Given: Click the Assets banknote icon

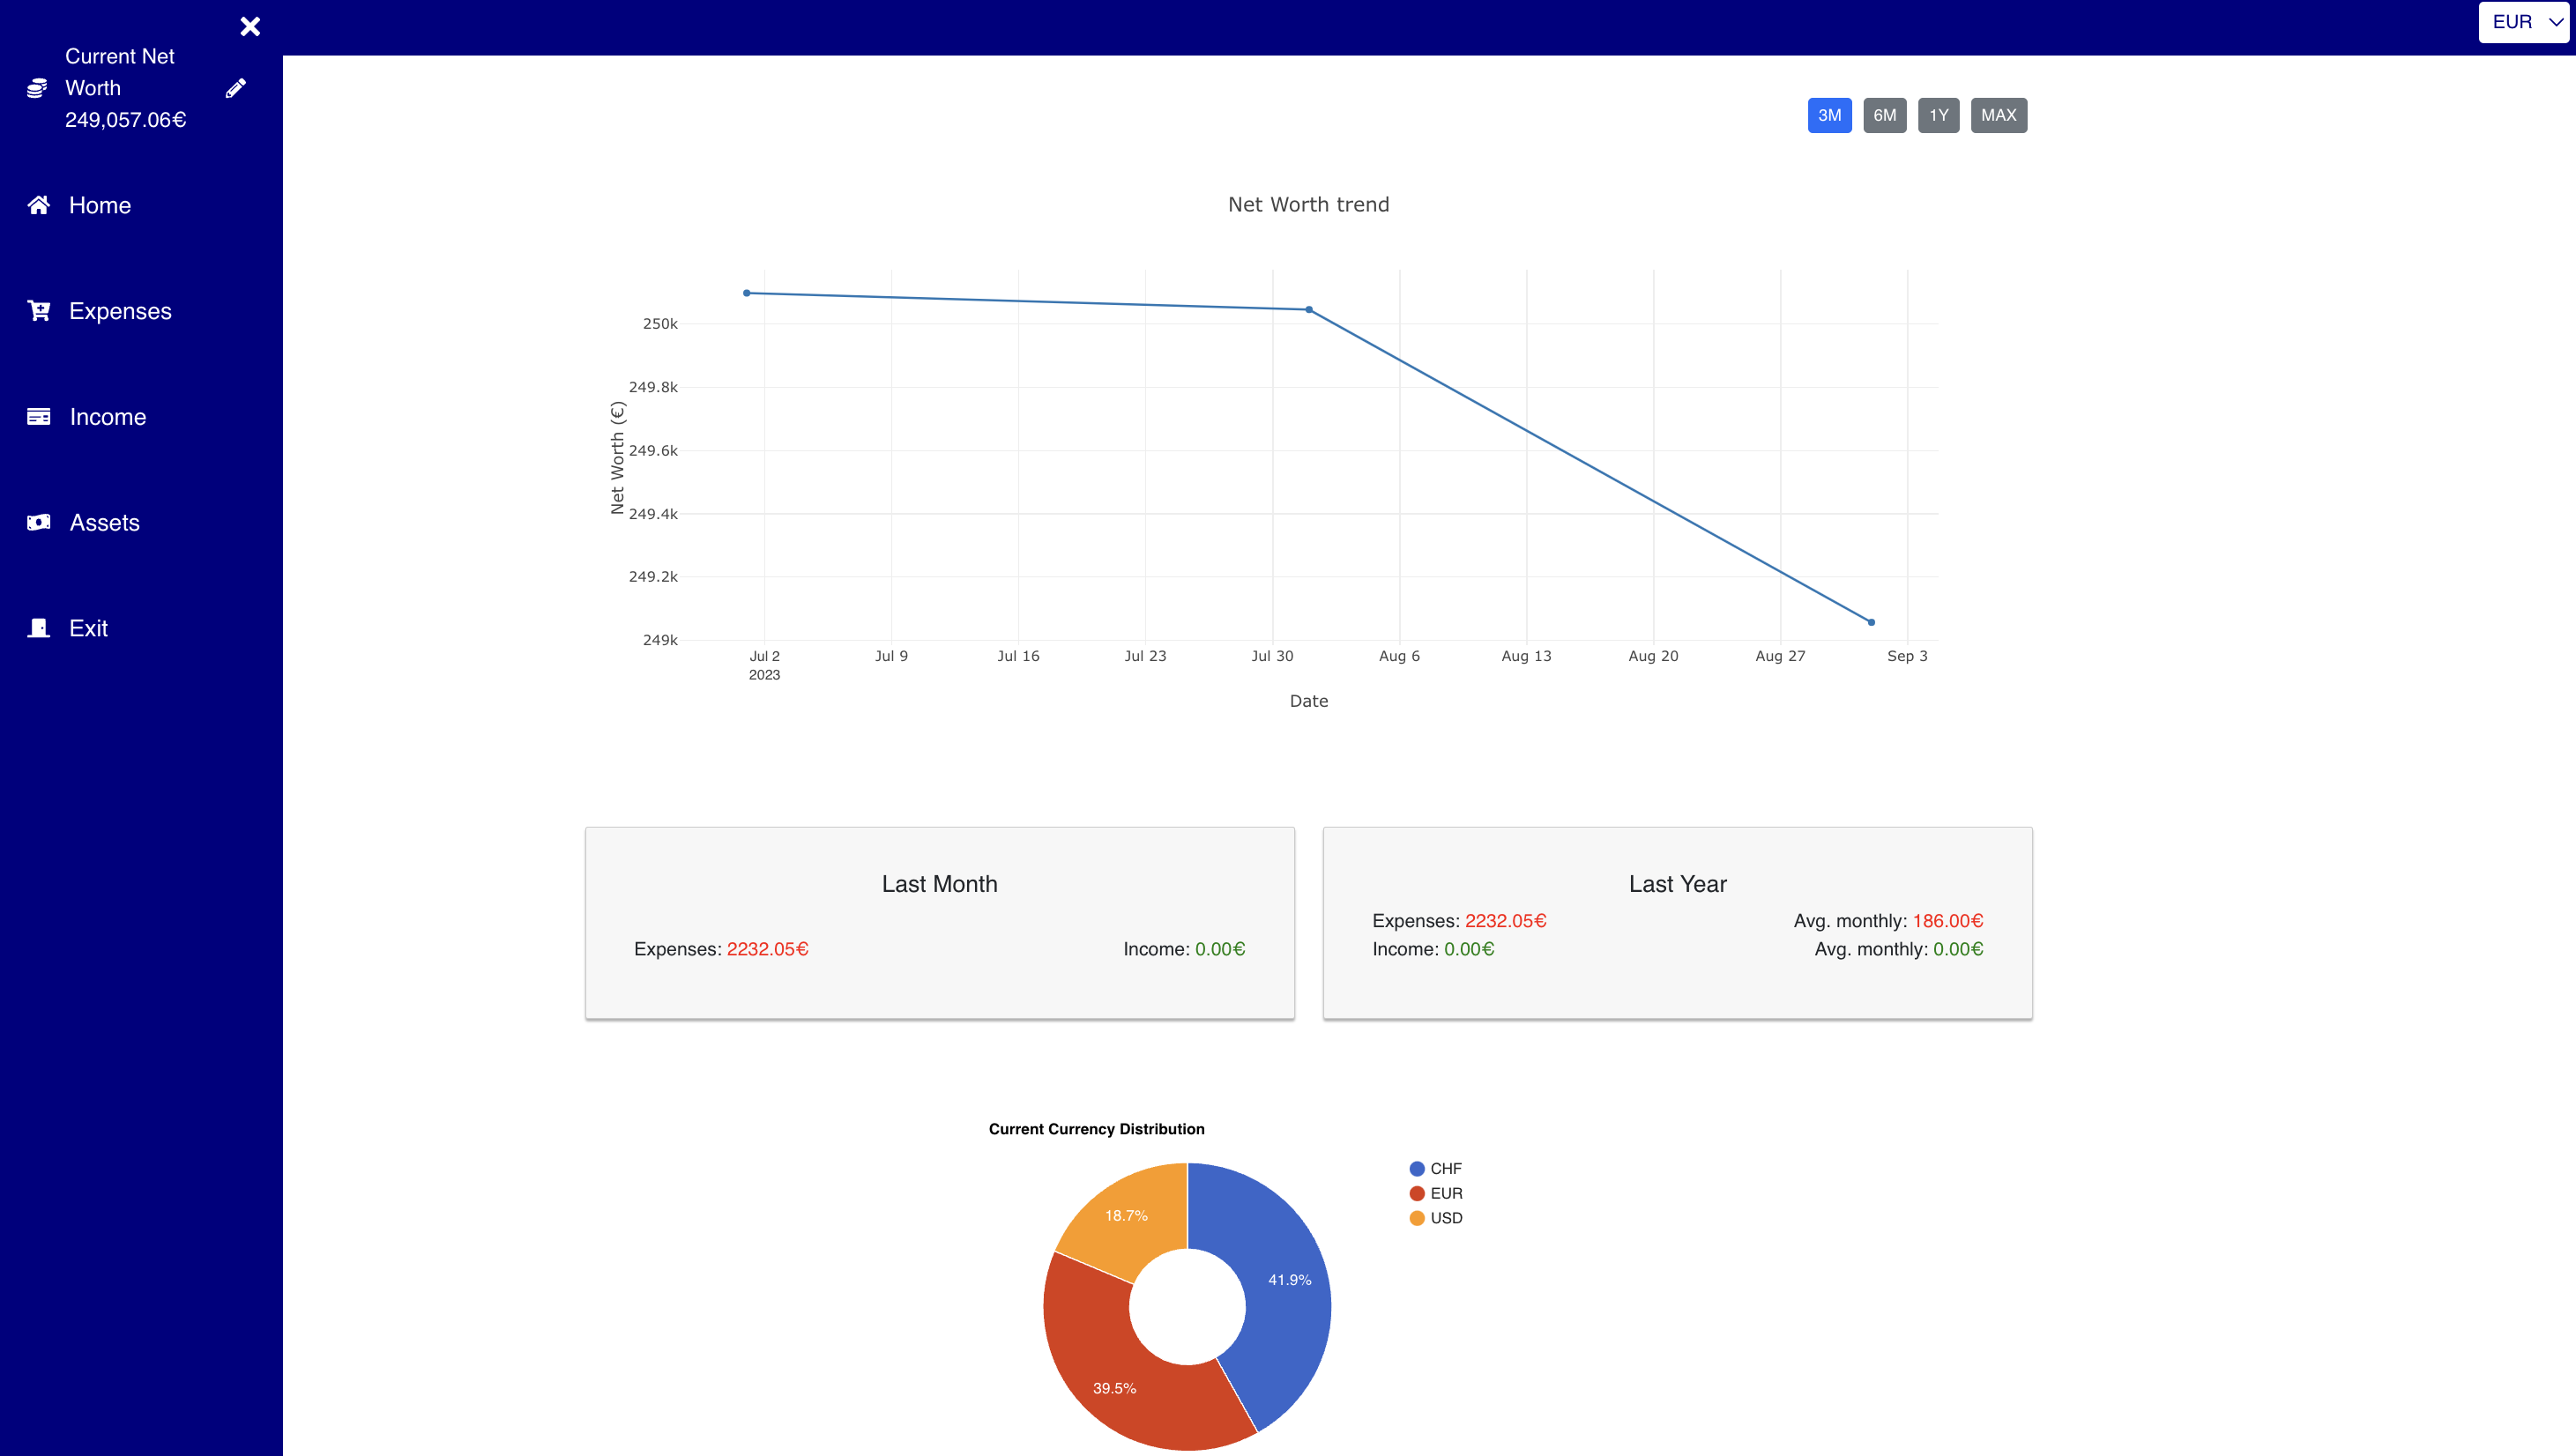Looking at the screenshot, I should (x=39, y=522).
